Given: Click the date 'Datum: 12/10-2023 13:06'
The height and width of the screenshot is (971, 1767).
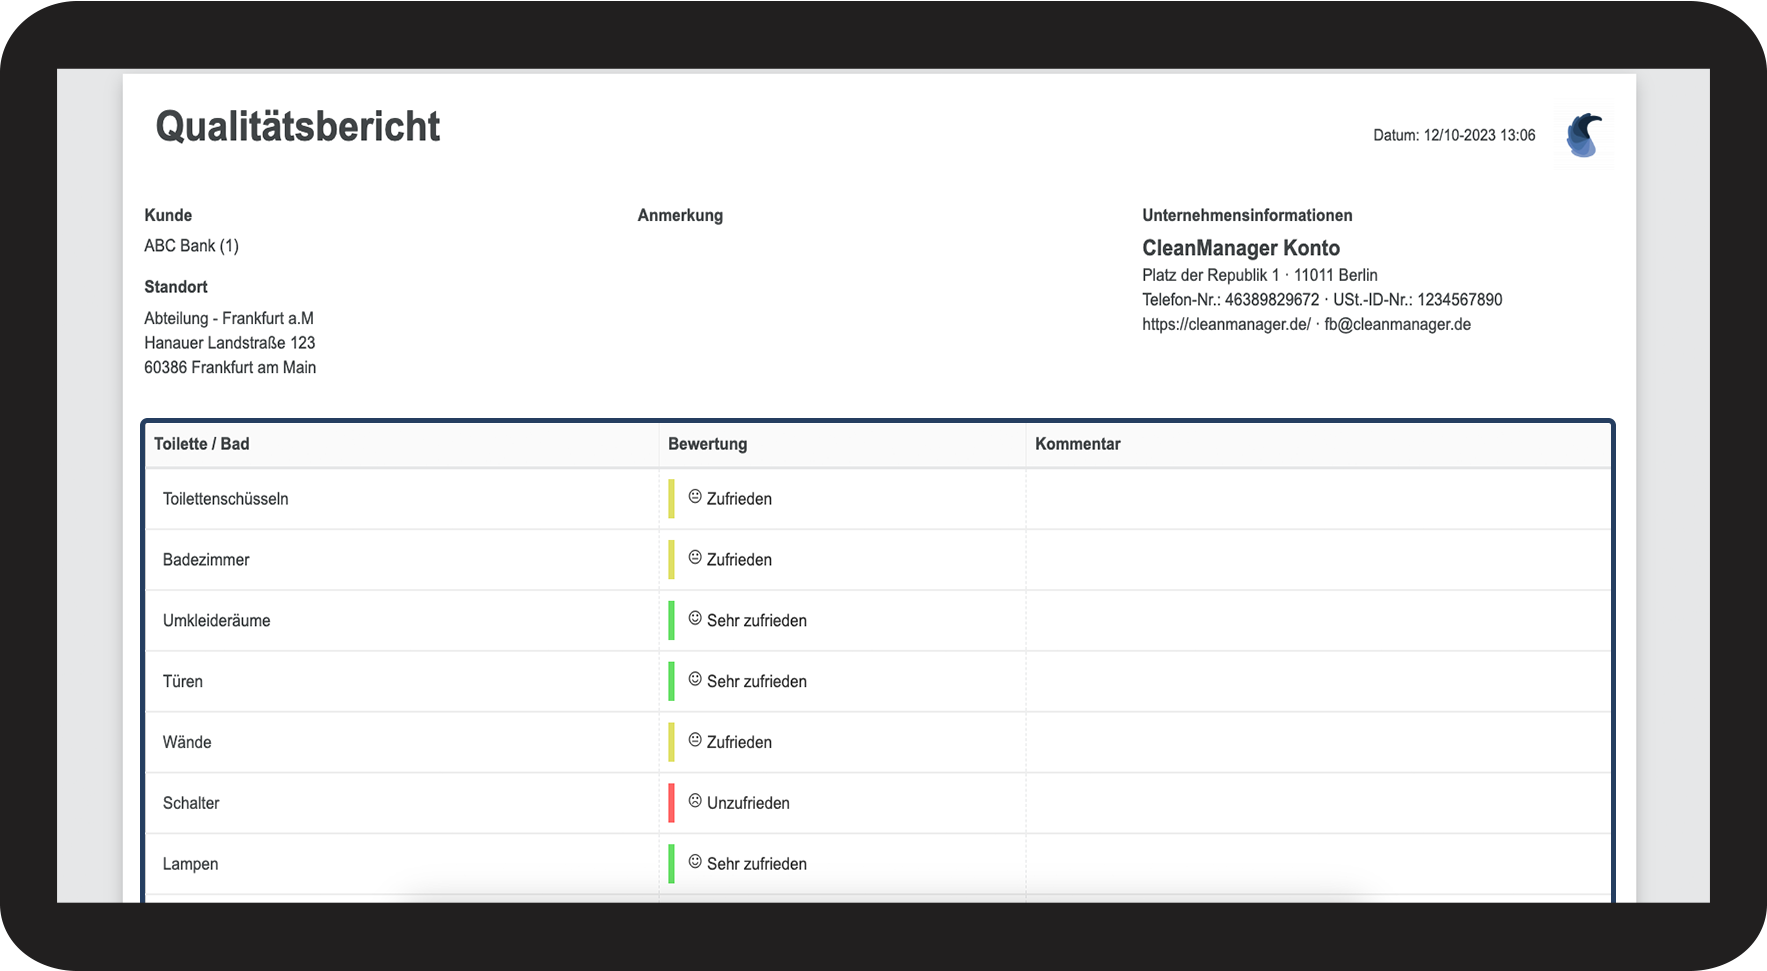Looking at the screenshot, I should point(1454,135).
